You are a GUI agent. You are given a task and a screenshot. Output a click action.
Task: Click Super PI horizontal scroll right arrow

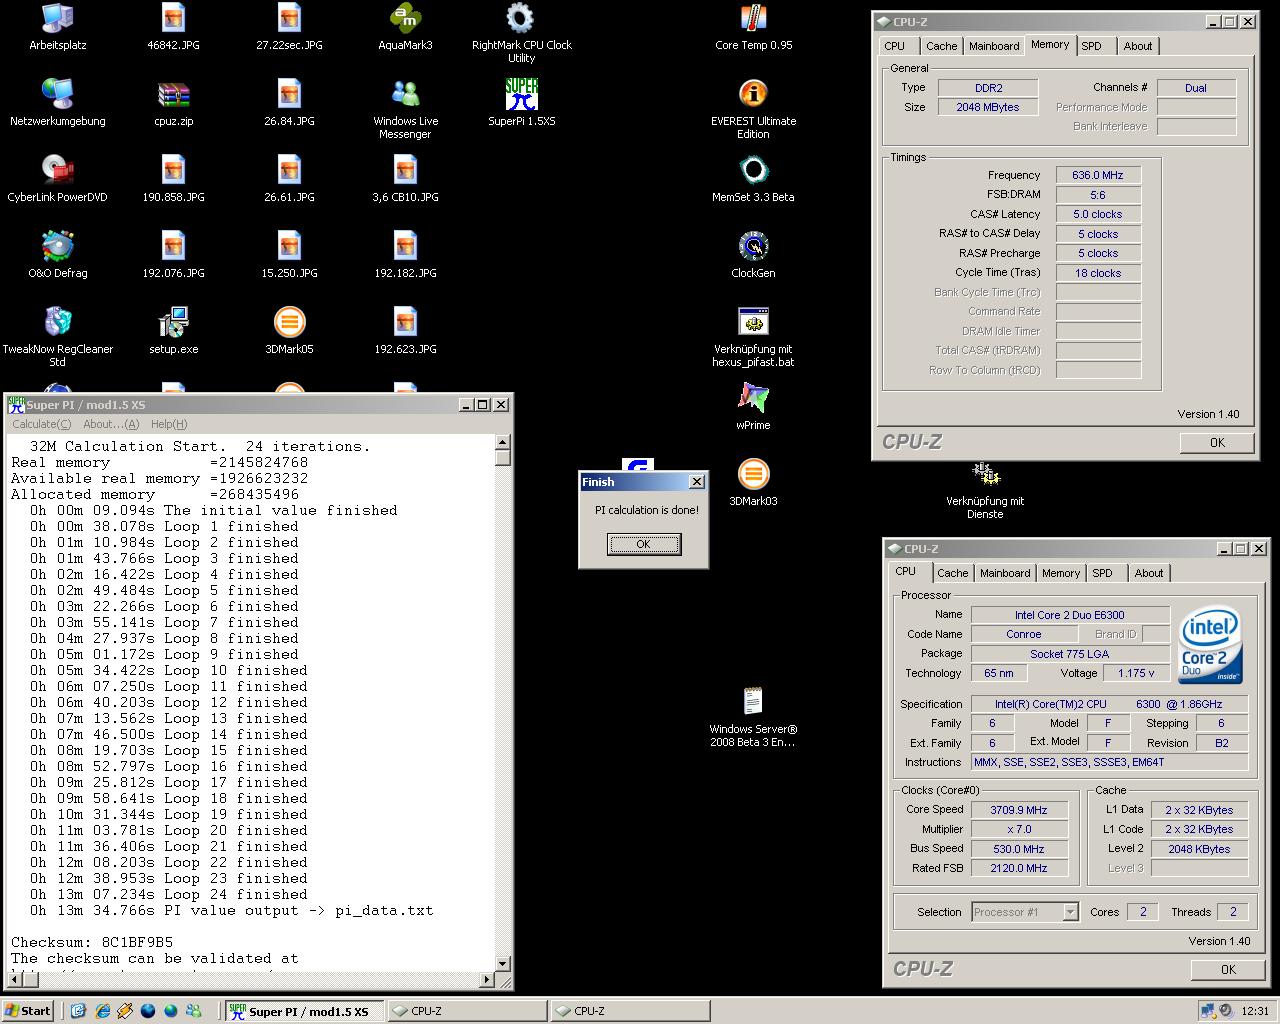(x=486, y=979)
